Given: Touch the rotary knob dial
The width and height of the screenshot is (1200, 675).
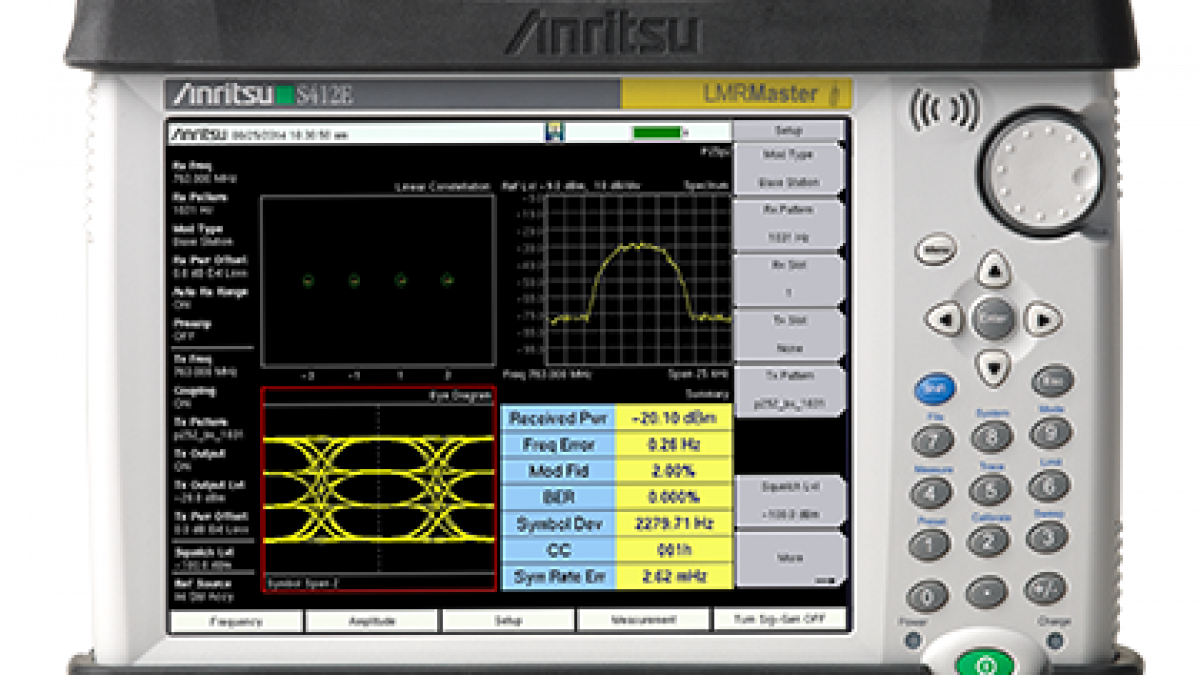Looking at the screenshot, I should pos(1039,172).
